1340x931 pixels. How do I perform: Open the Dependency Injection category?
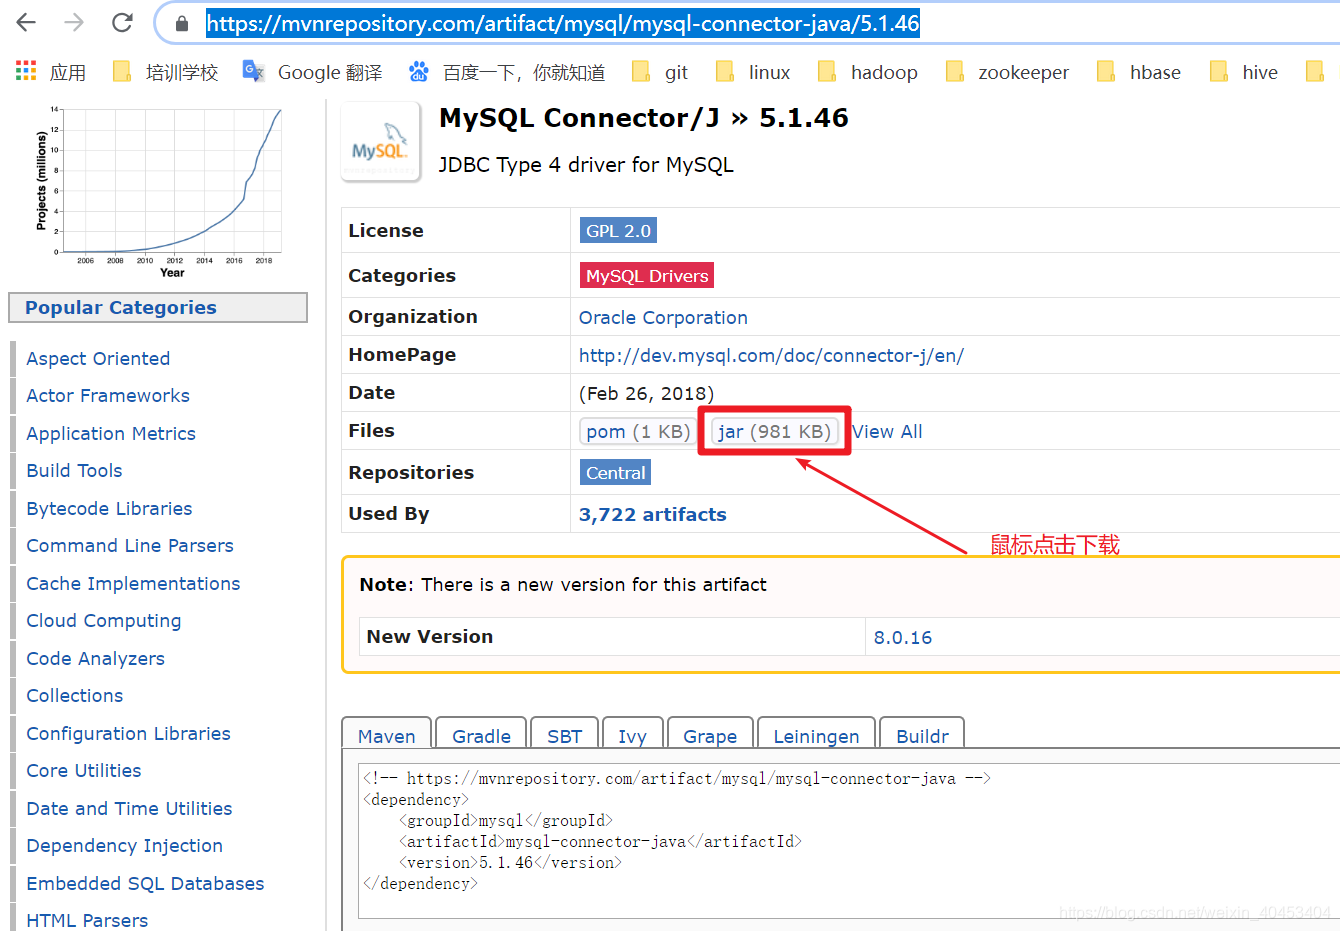124,845
